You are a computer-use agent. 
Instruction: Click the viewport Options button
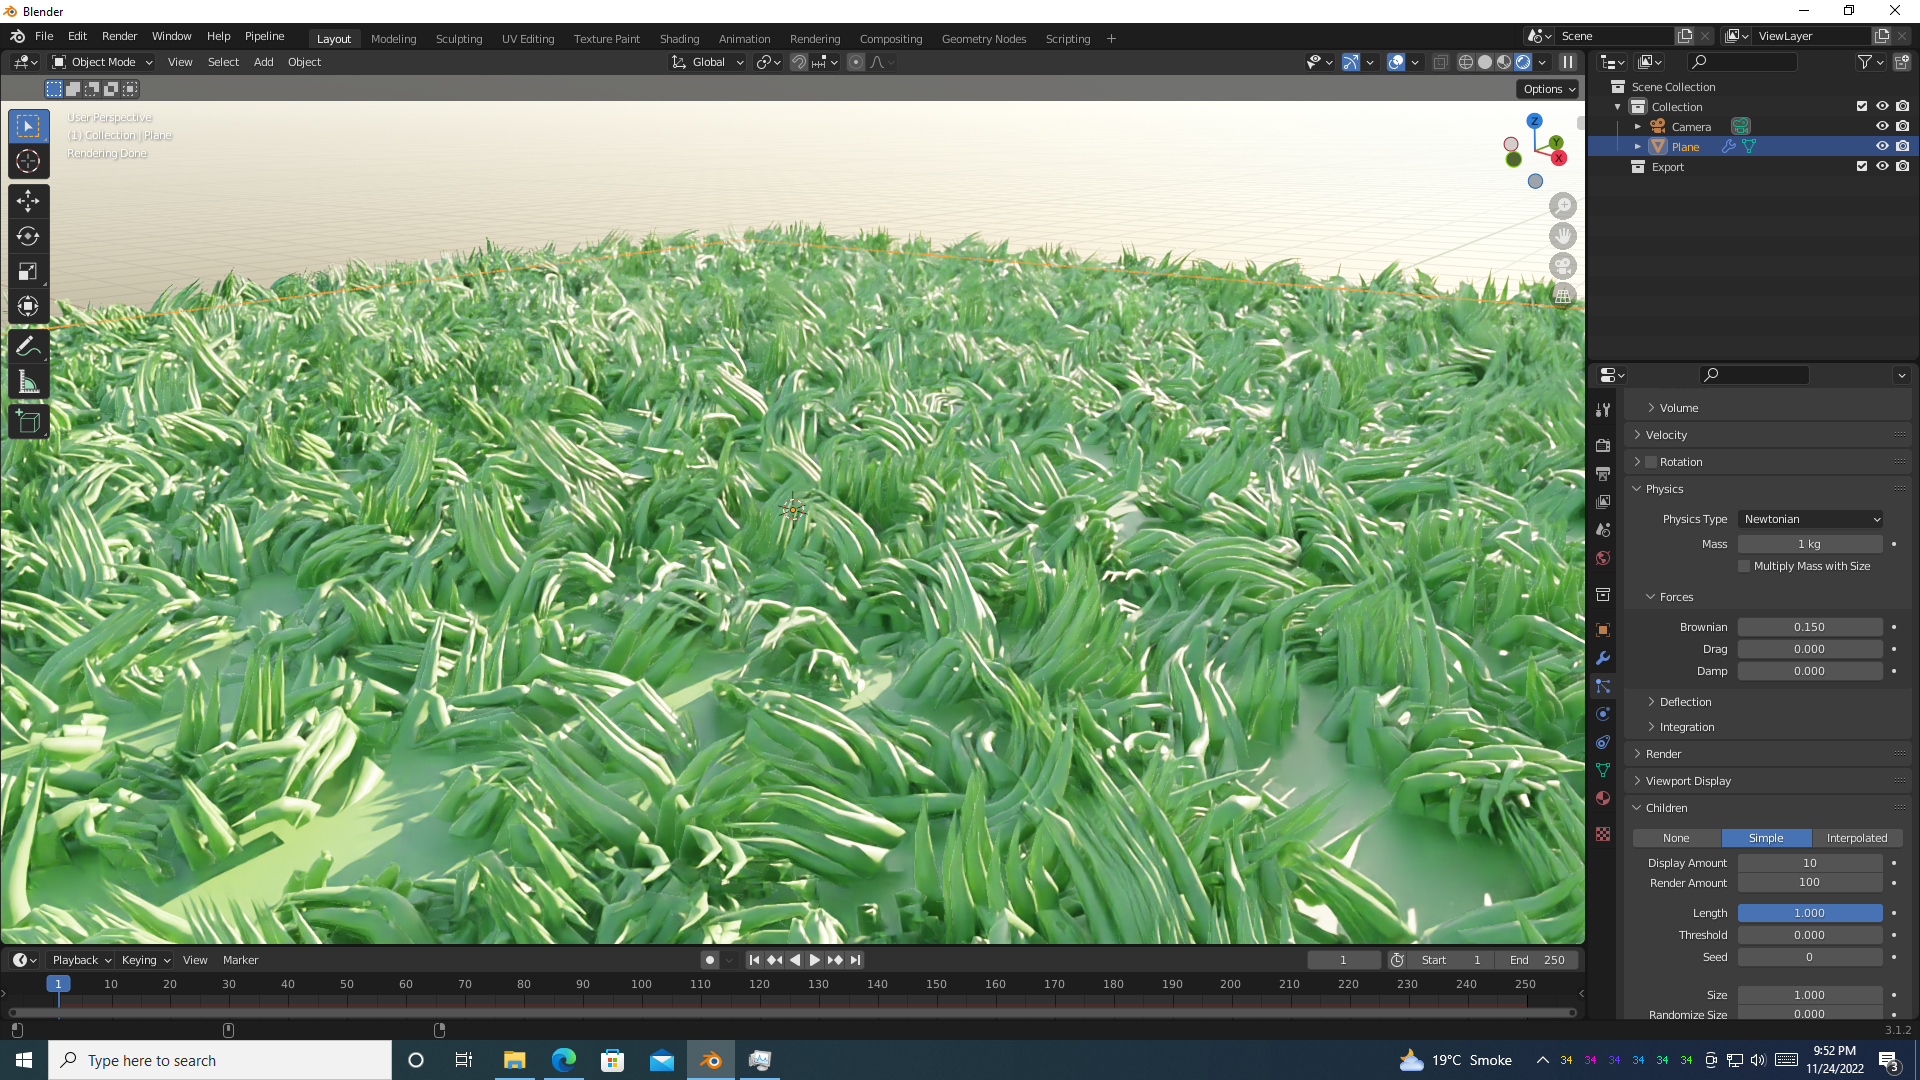pos(1548,89)
